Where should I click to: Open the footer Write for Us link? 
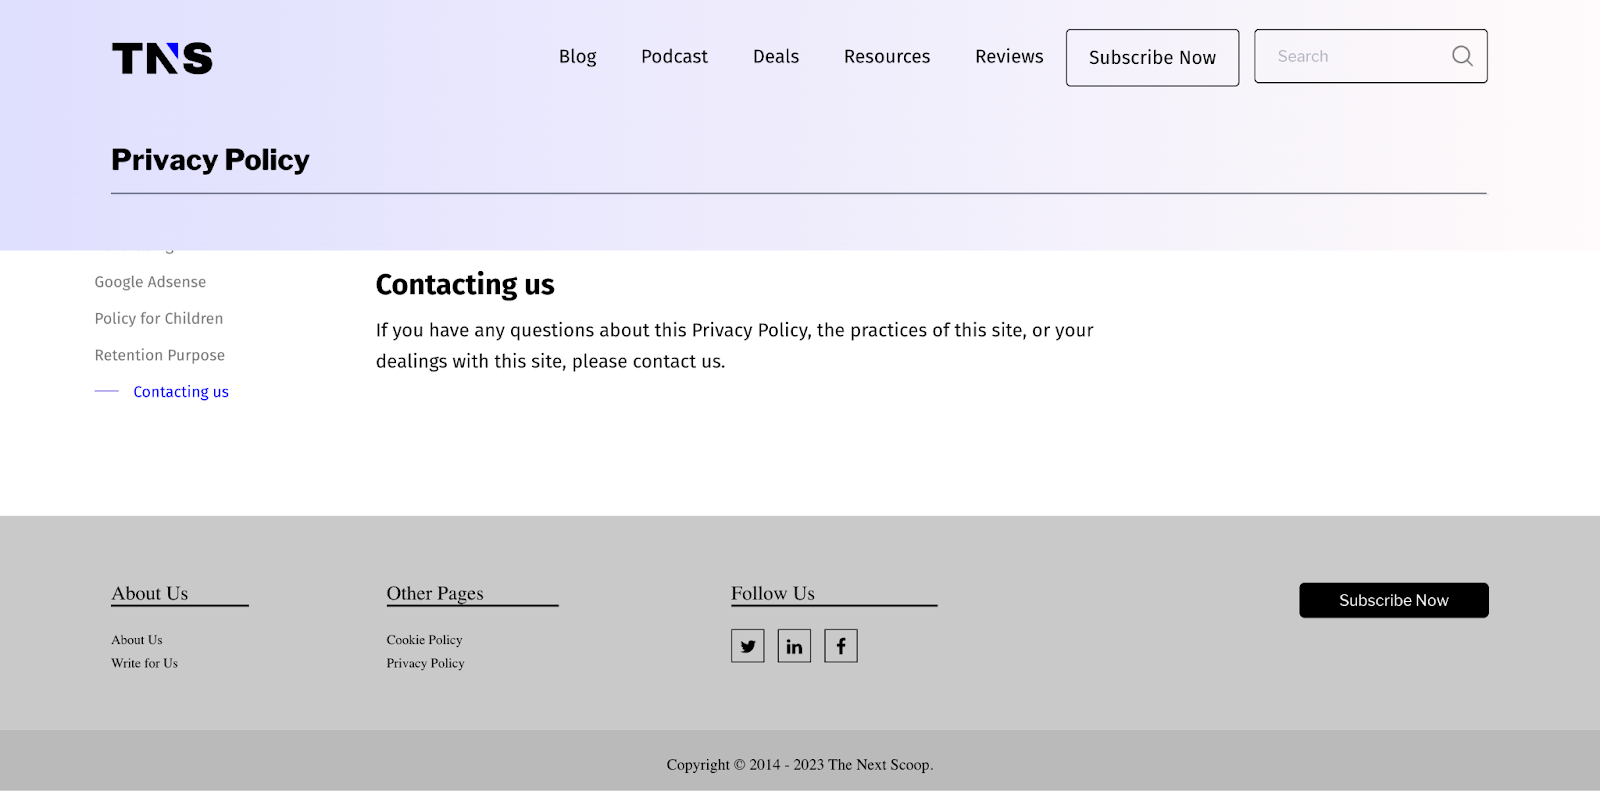click(145, 663)
